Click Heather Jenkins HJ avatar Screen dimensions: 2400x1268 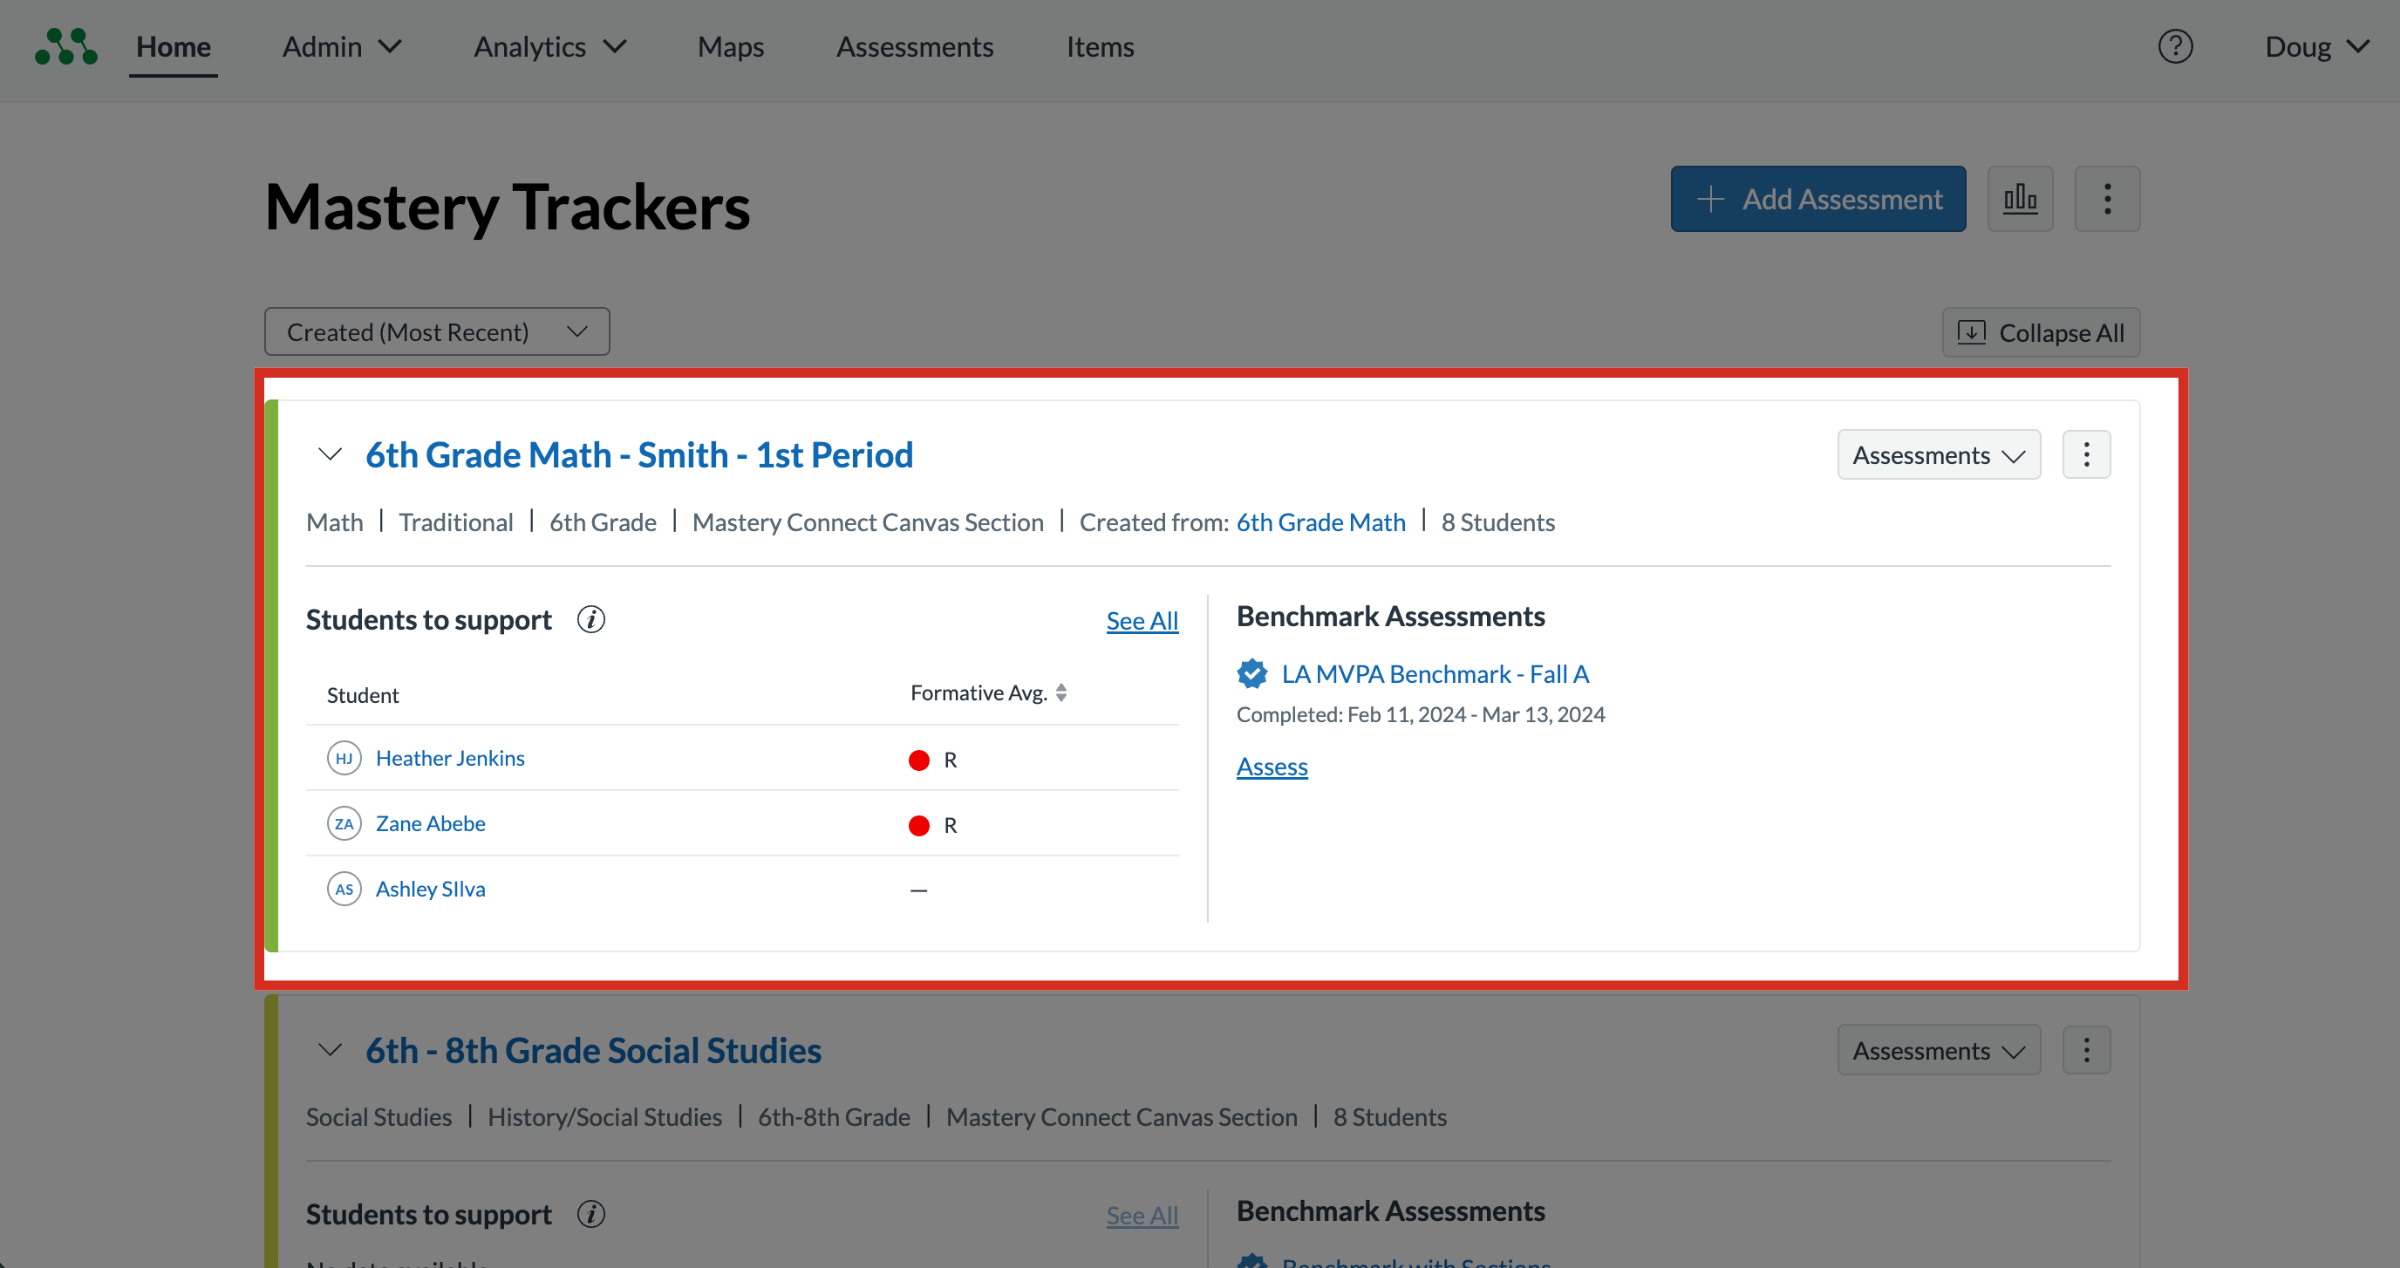344,758
